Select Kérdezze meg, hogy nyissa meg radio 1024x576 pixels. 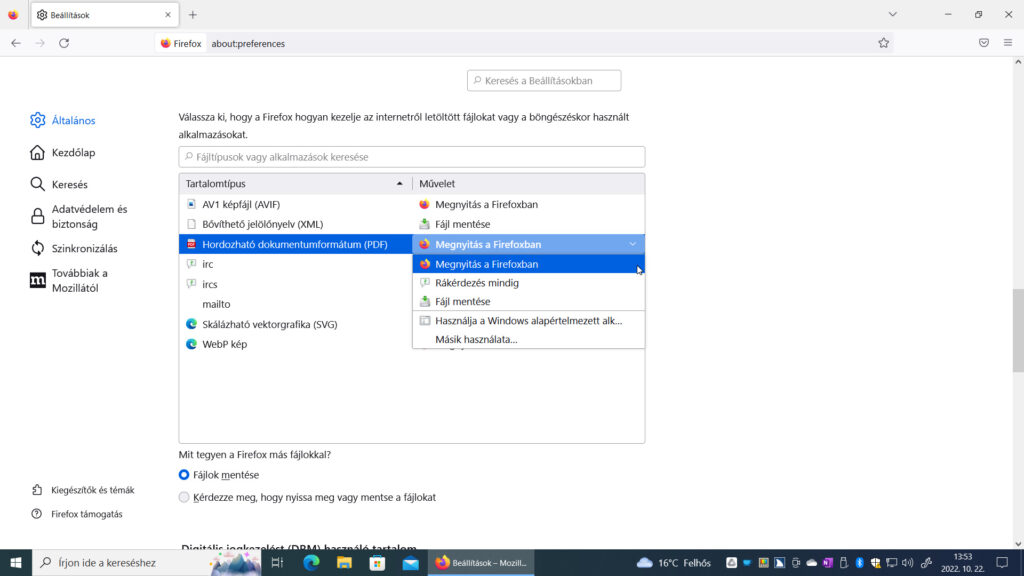(184, 497)
